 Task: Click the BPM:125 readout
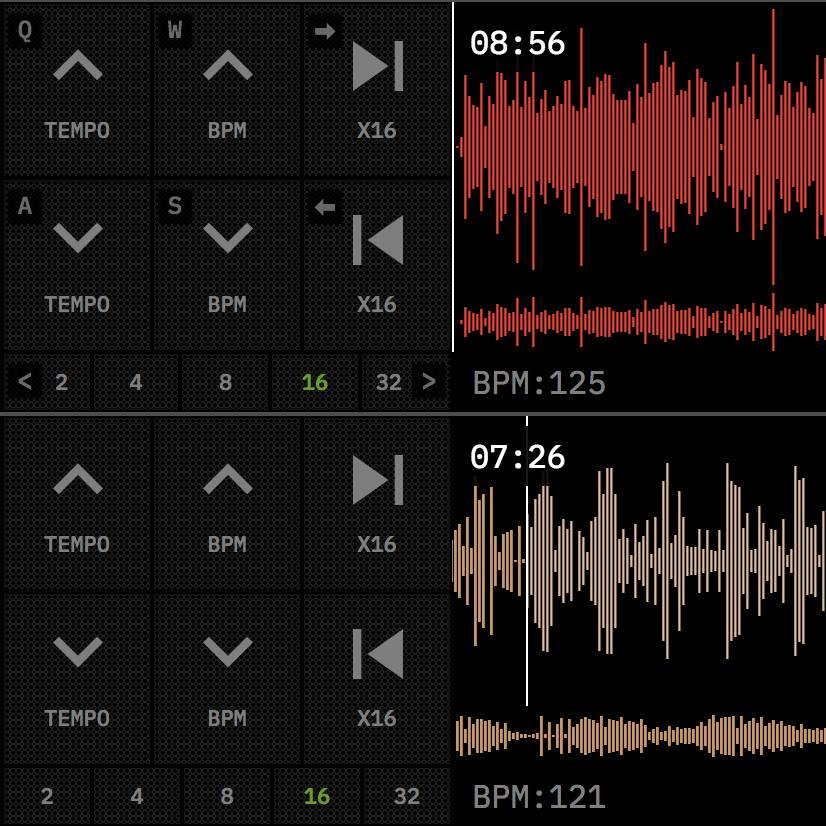[x=539, y=383]
